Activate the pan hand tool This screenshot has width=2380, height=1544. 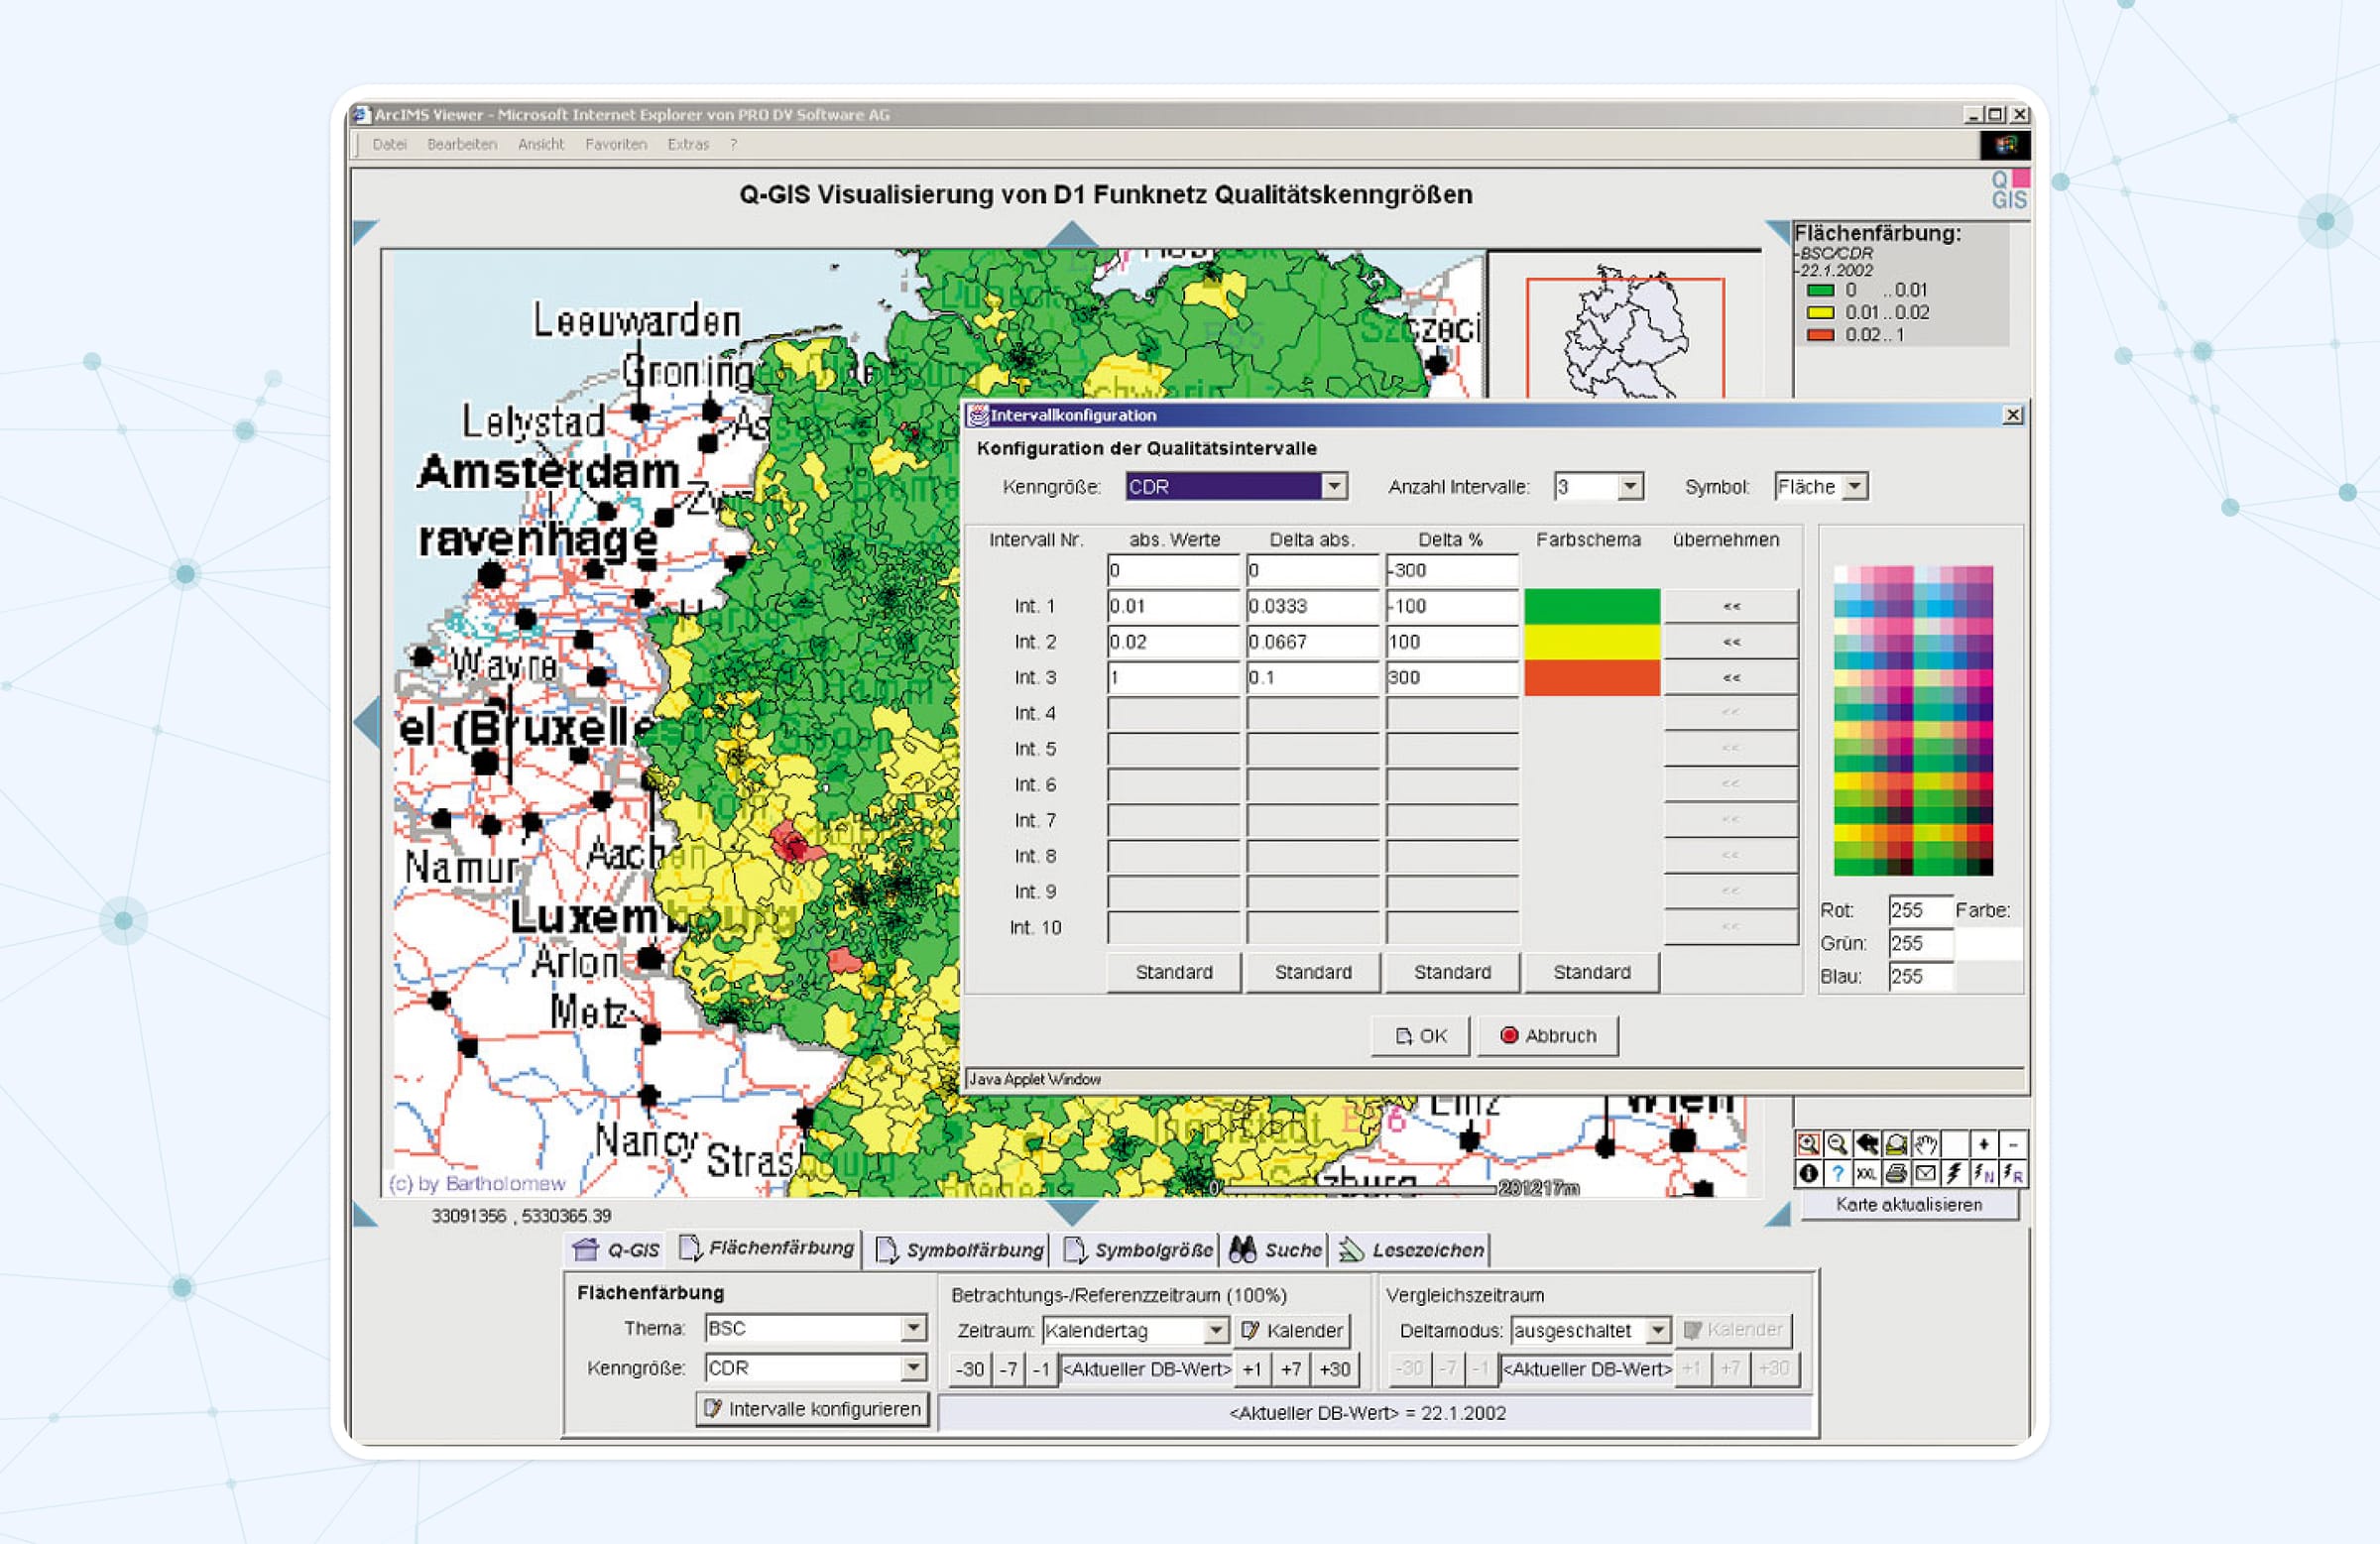(1926, 1144)
